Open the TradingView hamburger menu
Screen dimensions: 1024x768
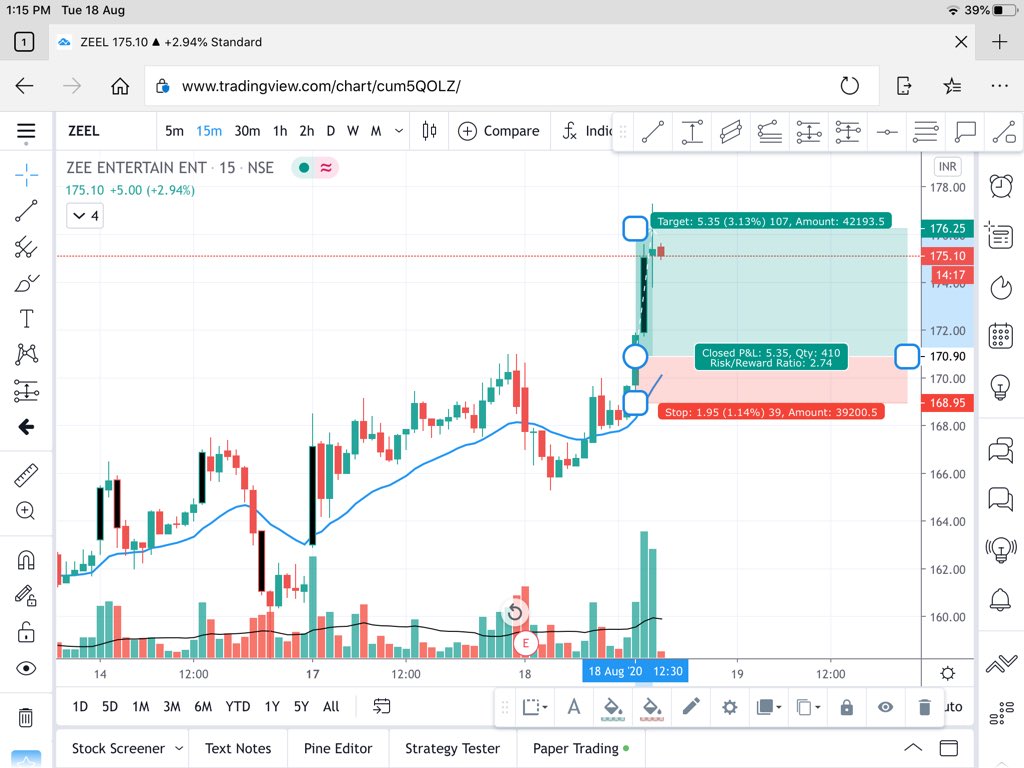click(x=26, y=131)
